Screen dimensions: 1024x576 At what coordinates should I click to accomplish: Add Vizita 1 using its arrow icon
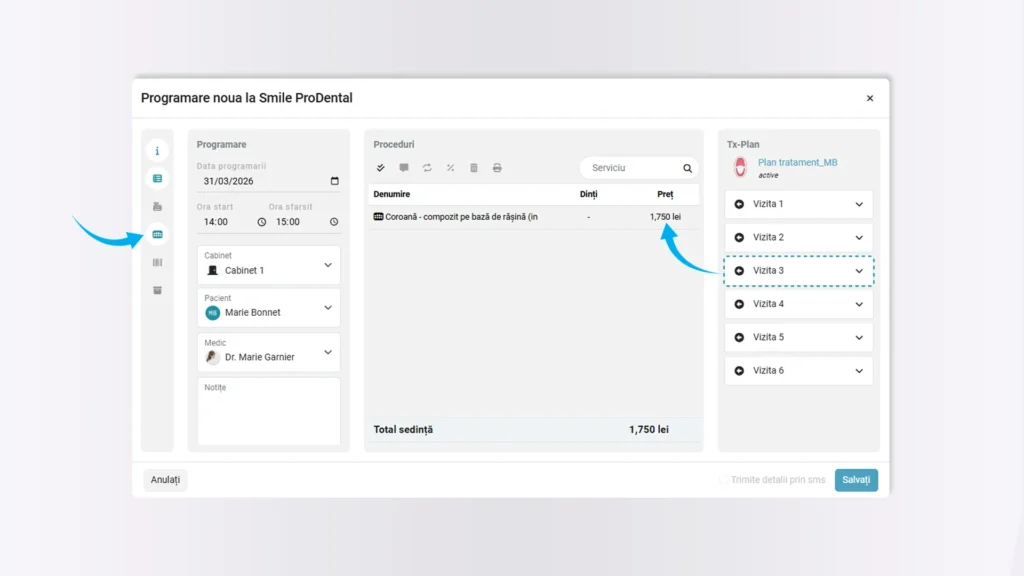[739, 204]
